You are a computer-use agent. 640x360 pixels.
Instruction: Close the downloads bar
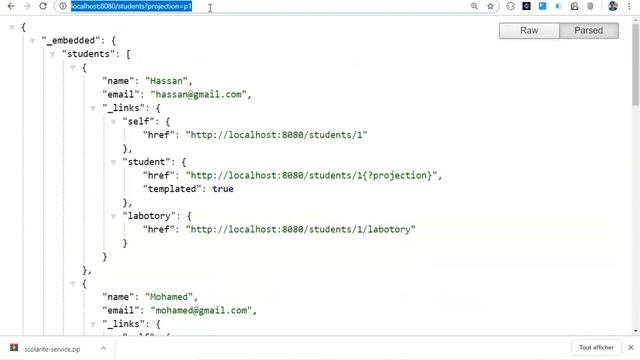pos(631,347)
